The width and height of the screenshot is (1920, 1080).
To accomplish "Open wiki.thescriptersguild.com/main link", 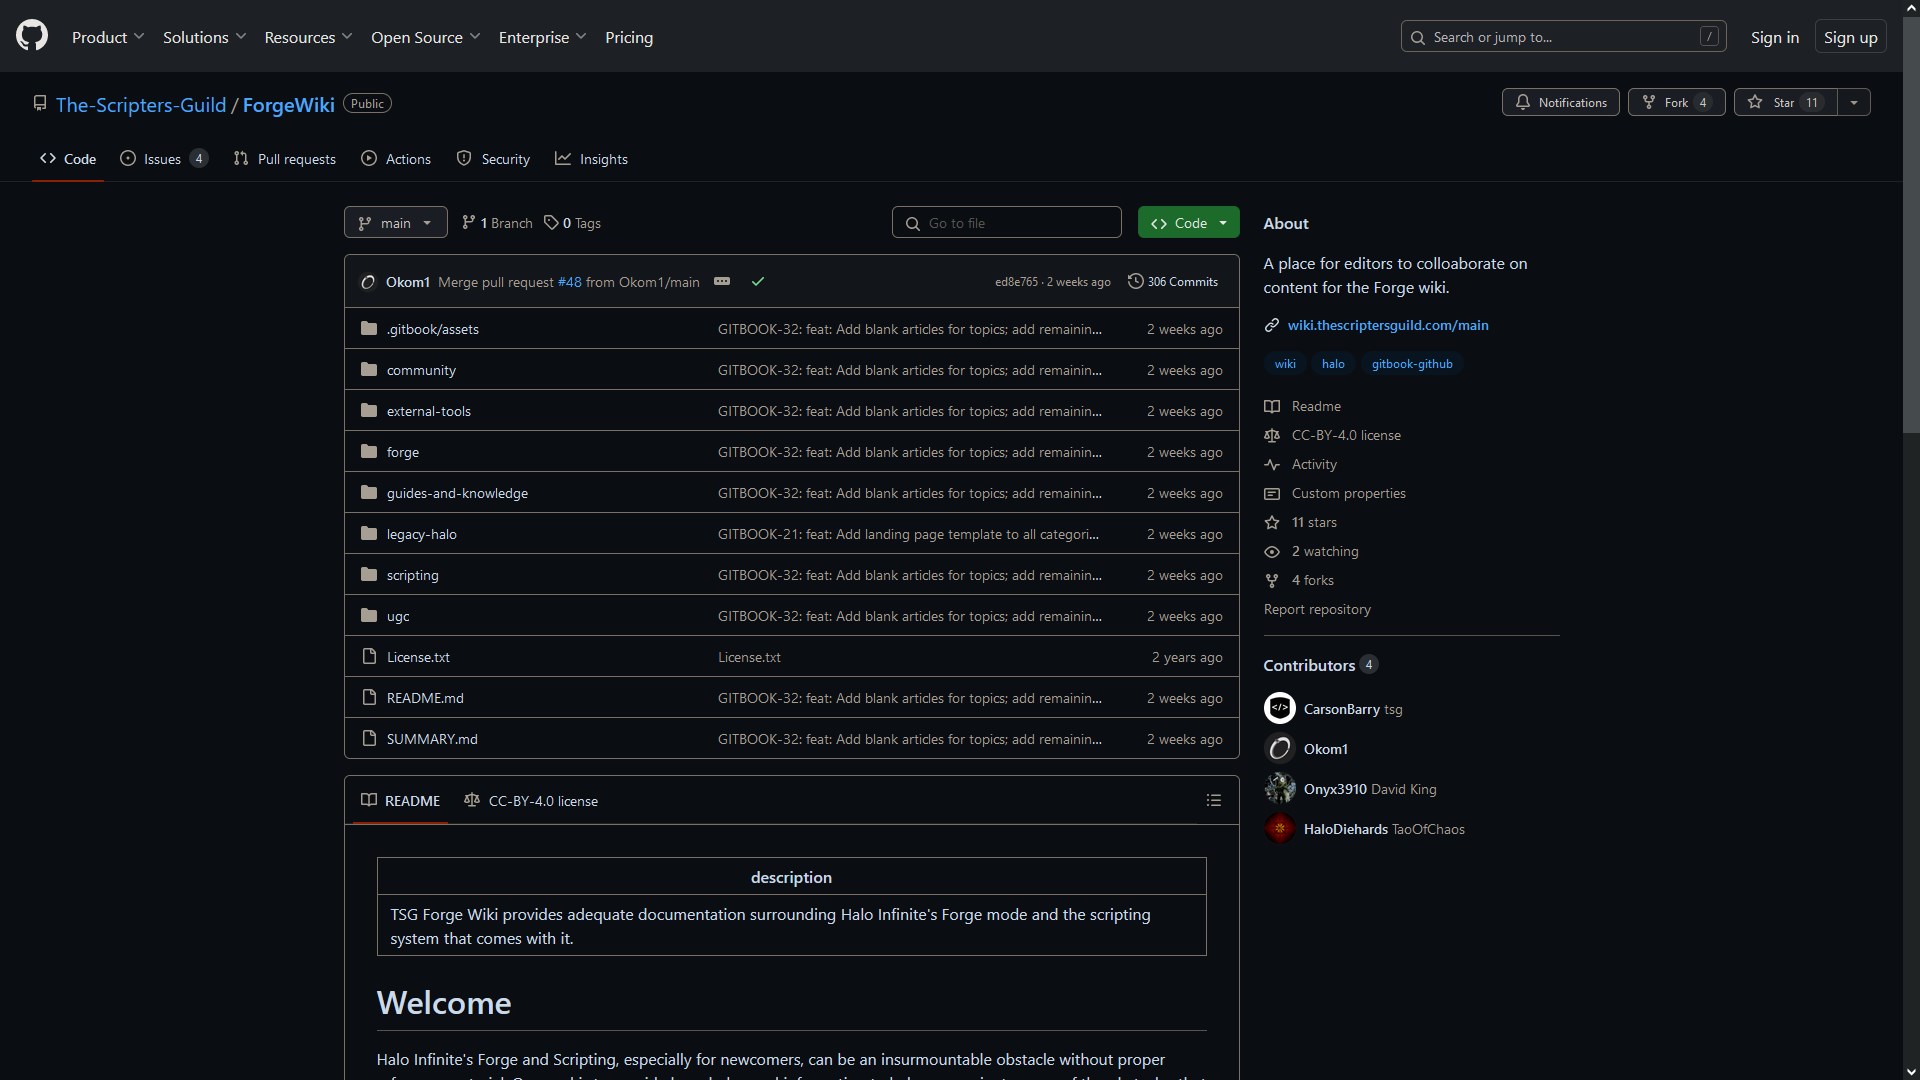I will (1387, 325).
